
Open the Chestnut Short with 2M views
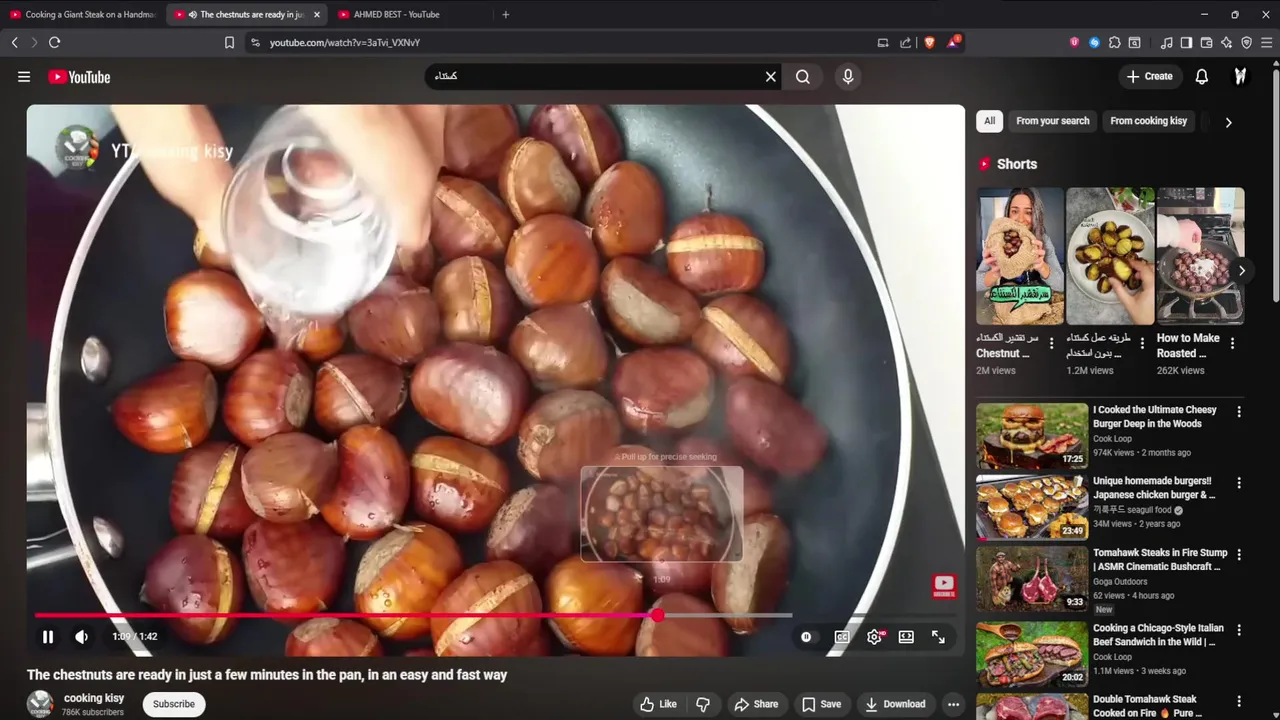pyautogui.click(x=1020, y=256)
